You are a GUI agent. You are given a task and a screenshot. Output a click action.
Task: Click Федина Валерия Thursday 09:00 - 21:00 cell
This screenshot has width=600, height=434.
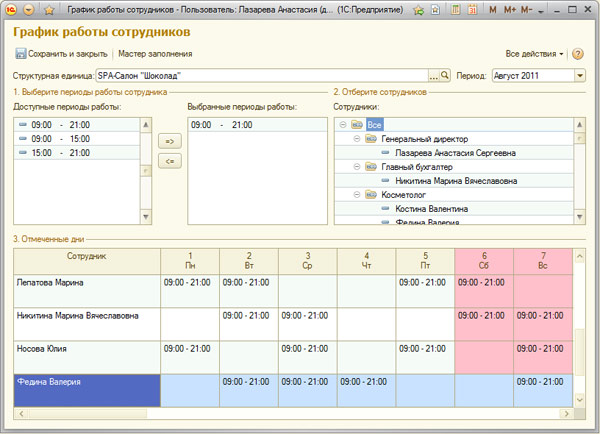(367, 390)
